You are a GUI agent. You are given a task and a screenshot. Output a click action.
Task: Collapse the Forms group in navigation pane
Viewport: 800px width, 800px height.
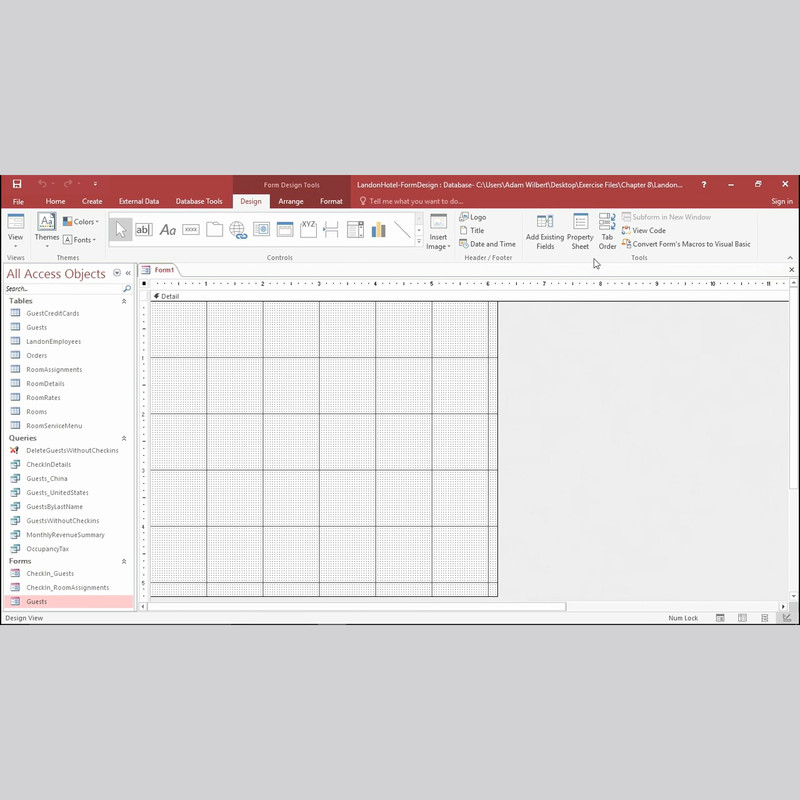click(124, 561)
